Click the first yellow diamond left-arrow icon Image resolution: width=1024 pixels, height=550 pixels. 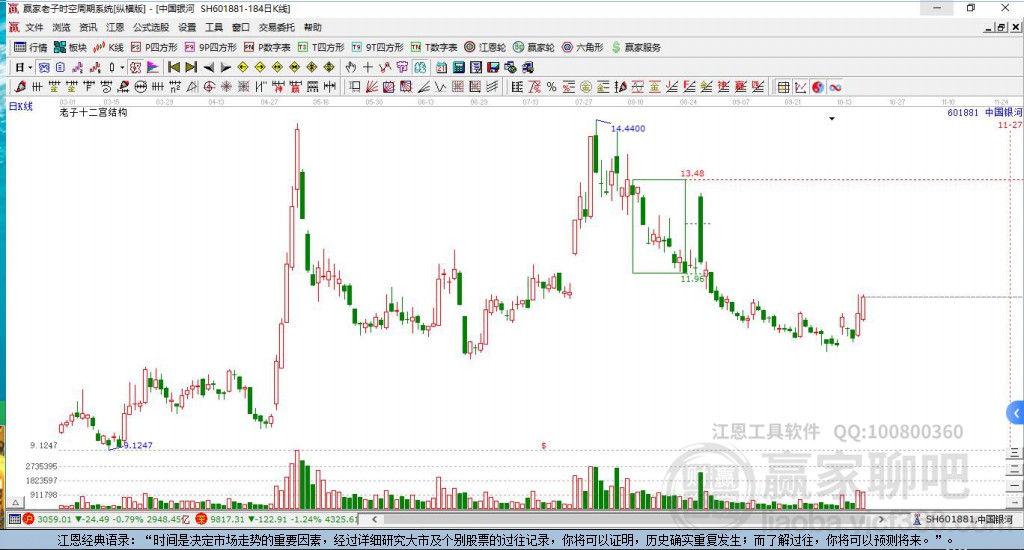(x=242, y=67)
